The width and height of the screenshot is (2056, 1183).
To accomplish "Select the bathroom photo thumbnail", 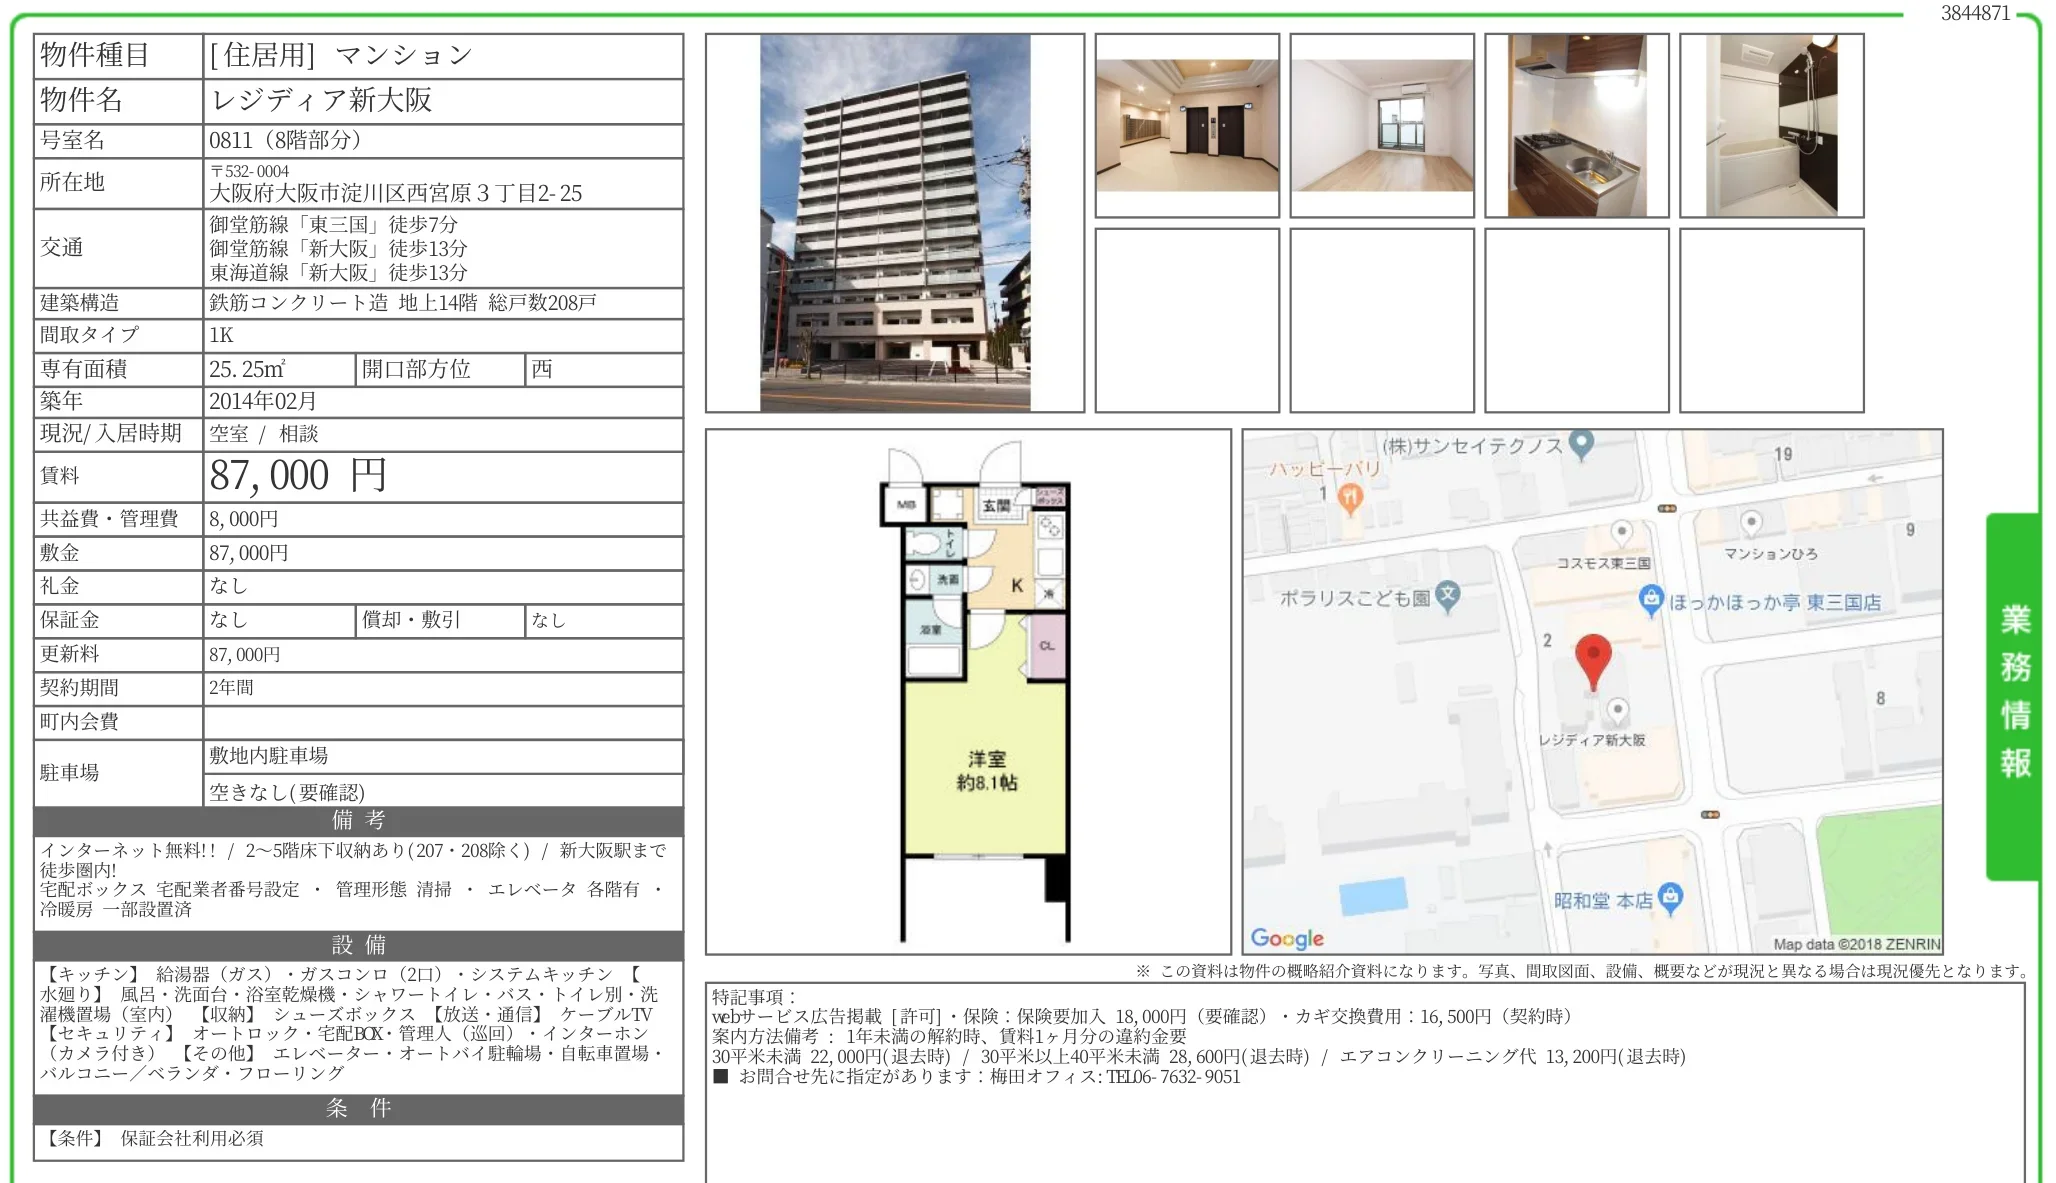I will tap(1770, 124).
